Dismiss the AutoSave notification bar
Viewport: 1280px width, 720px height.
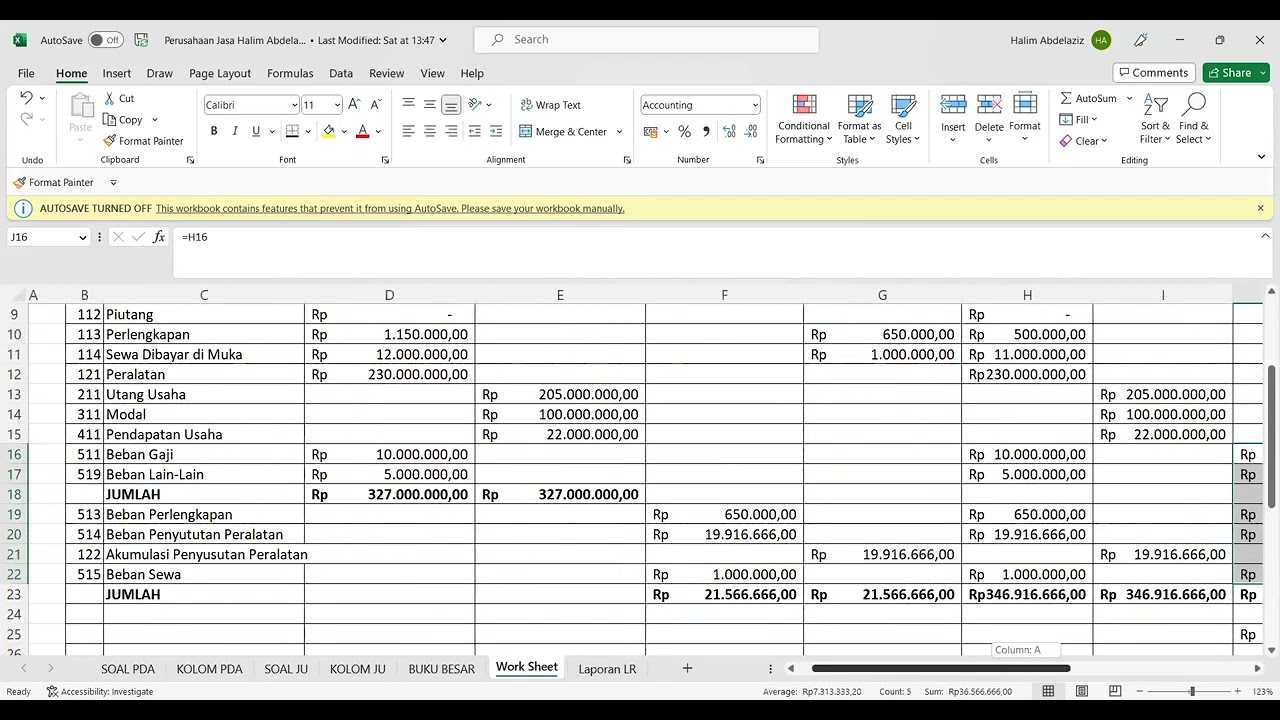point(1260,208)
